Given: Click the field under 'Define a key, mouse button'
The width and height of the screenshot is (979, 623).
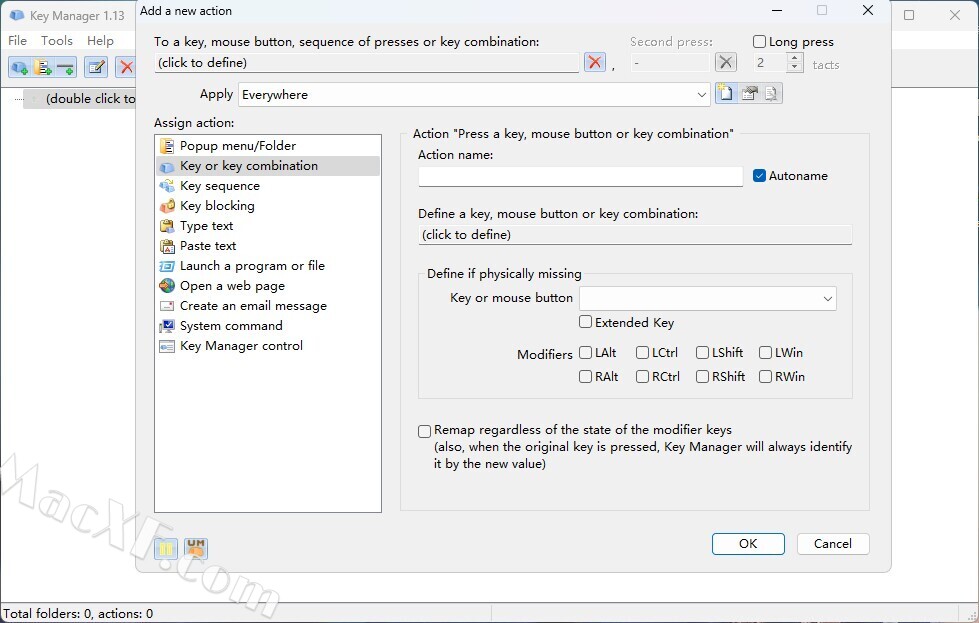Looking at the screenshot, I should click(635, 235).
